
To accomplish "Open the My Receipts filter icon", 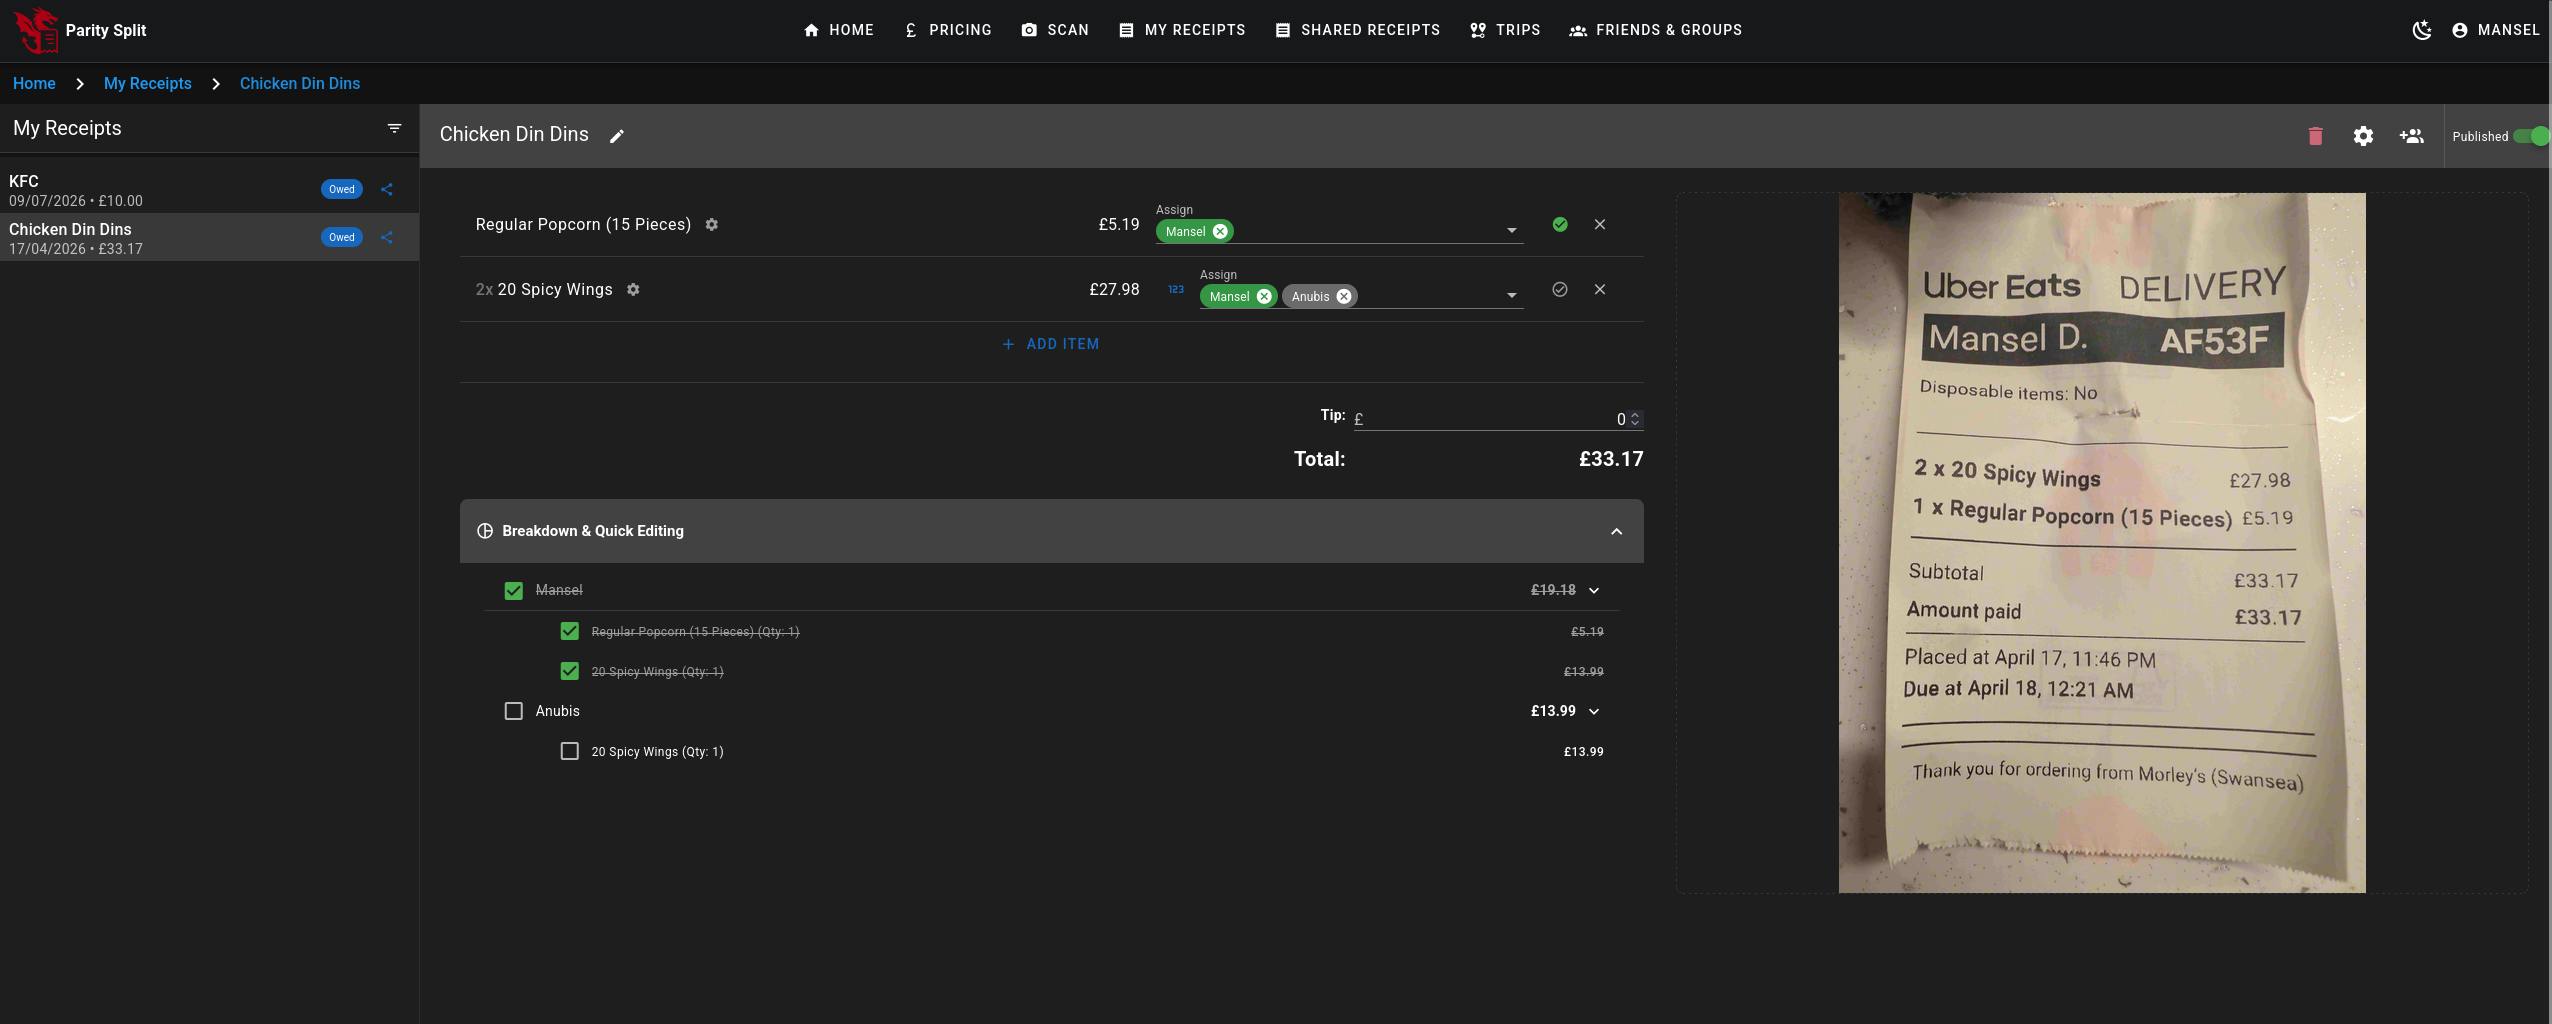I will [394, 128].
